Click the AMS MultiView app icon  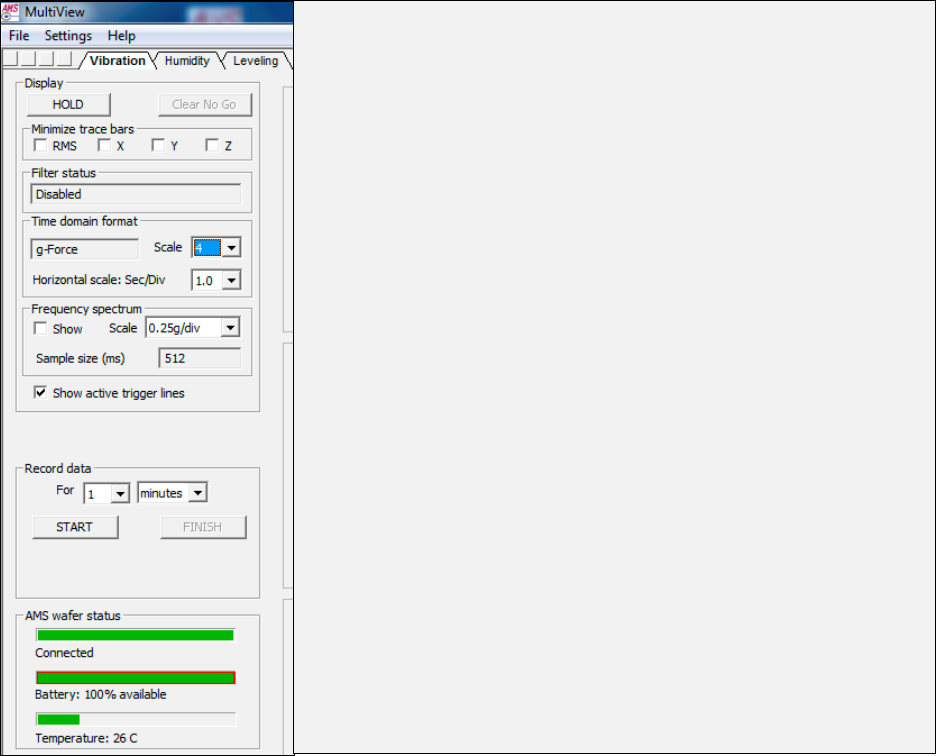(x=10, y=11)
